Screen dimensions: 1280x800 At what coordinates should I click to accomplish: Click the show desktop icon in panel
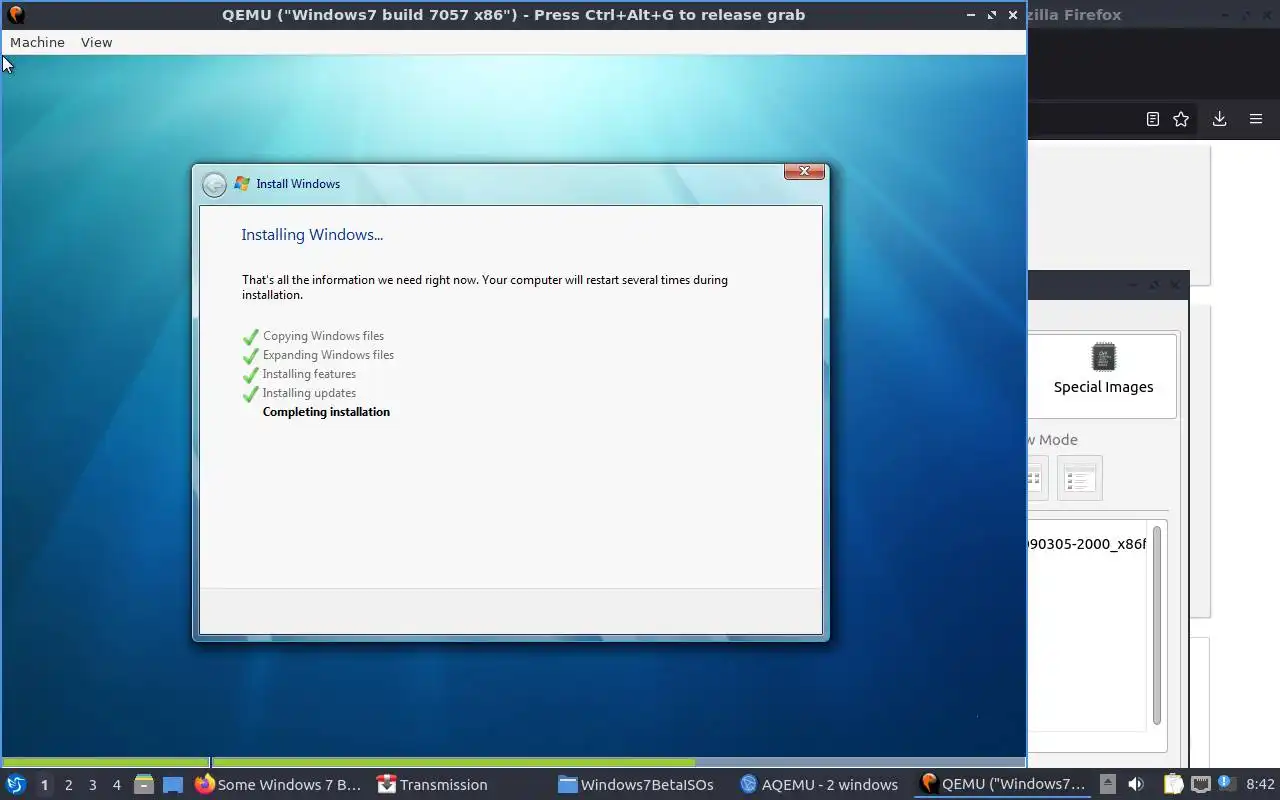[x=173, y=785]
